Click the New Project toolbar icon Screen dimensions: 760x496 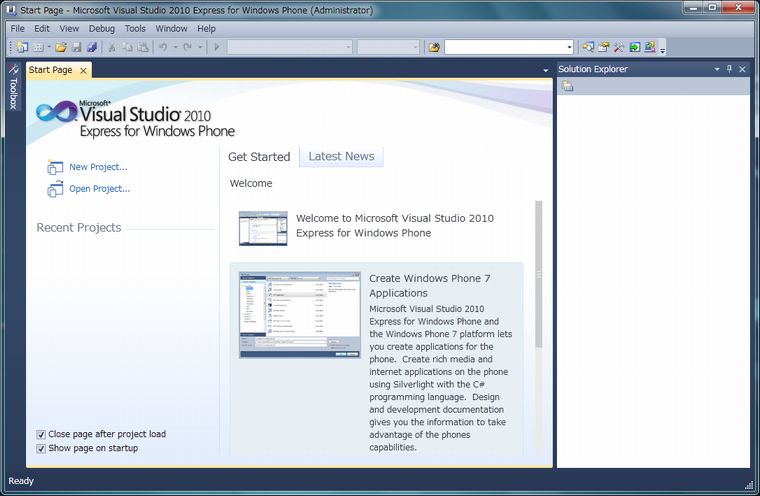(x=22, y=47)
